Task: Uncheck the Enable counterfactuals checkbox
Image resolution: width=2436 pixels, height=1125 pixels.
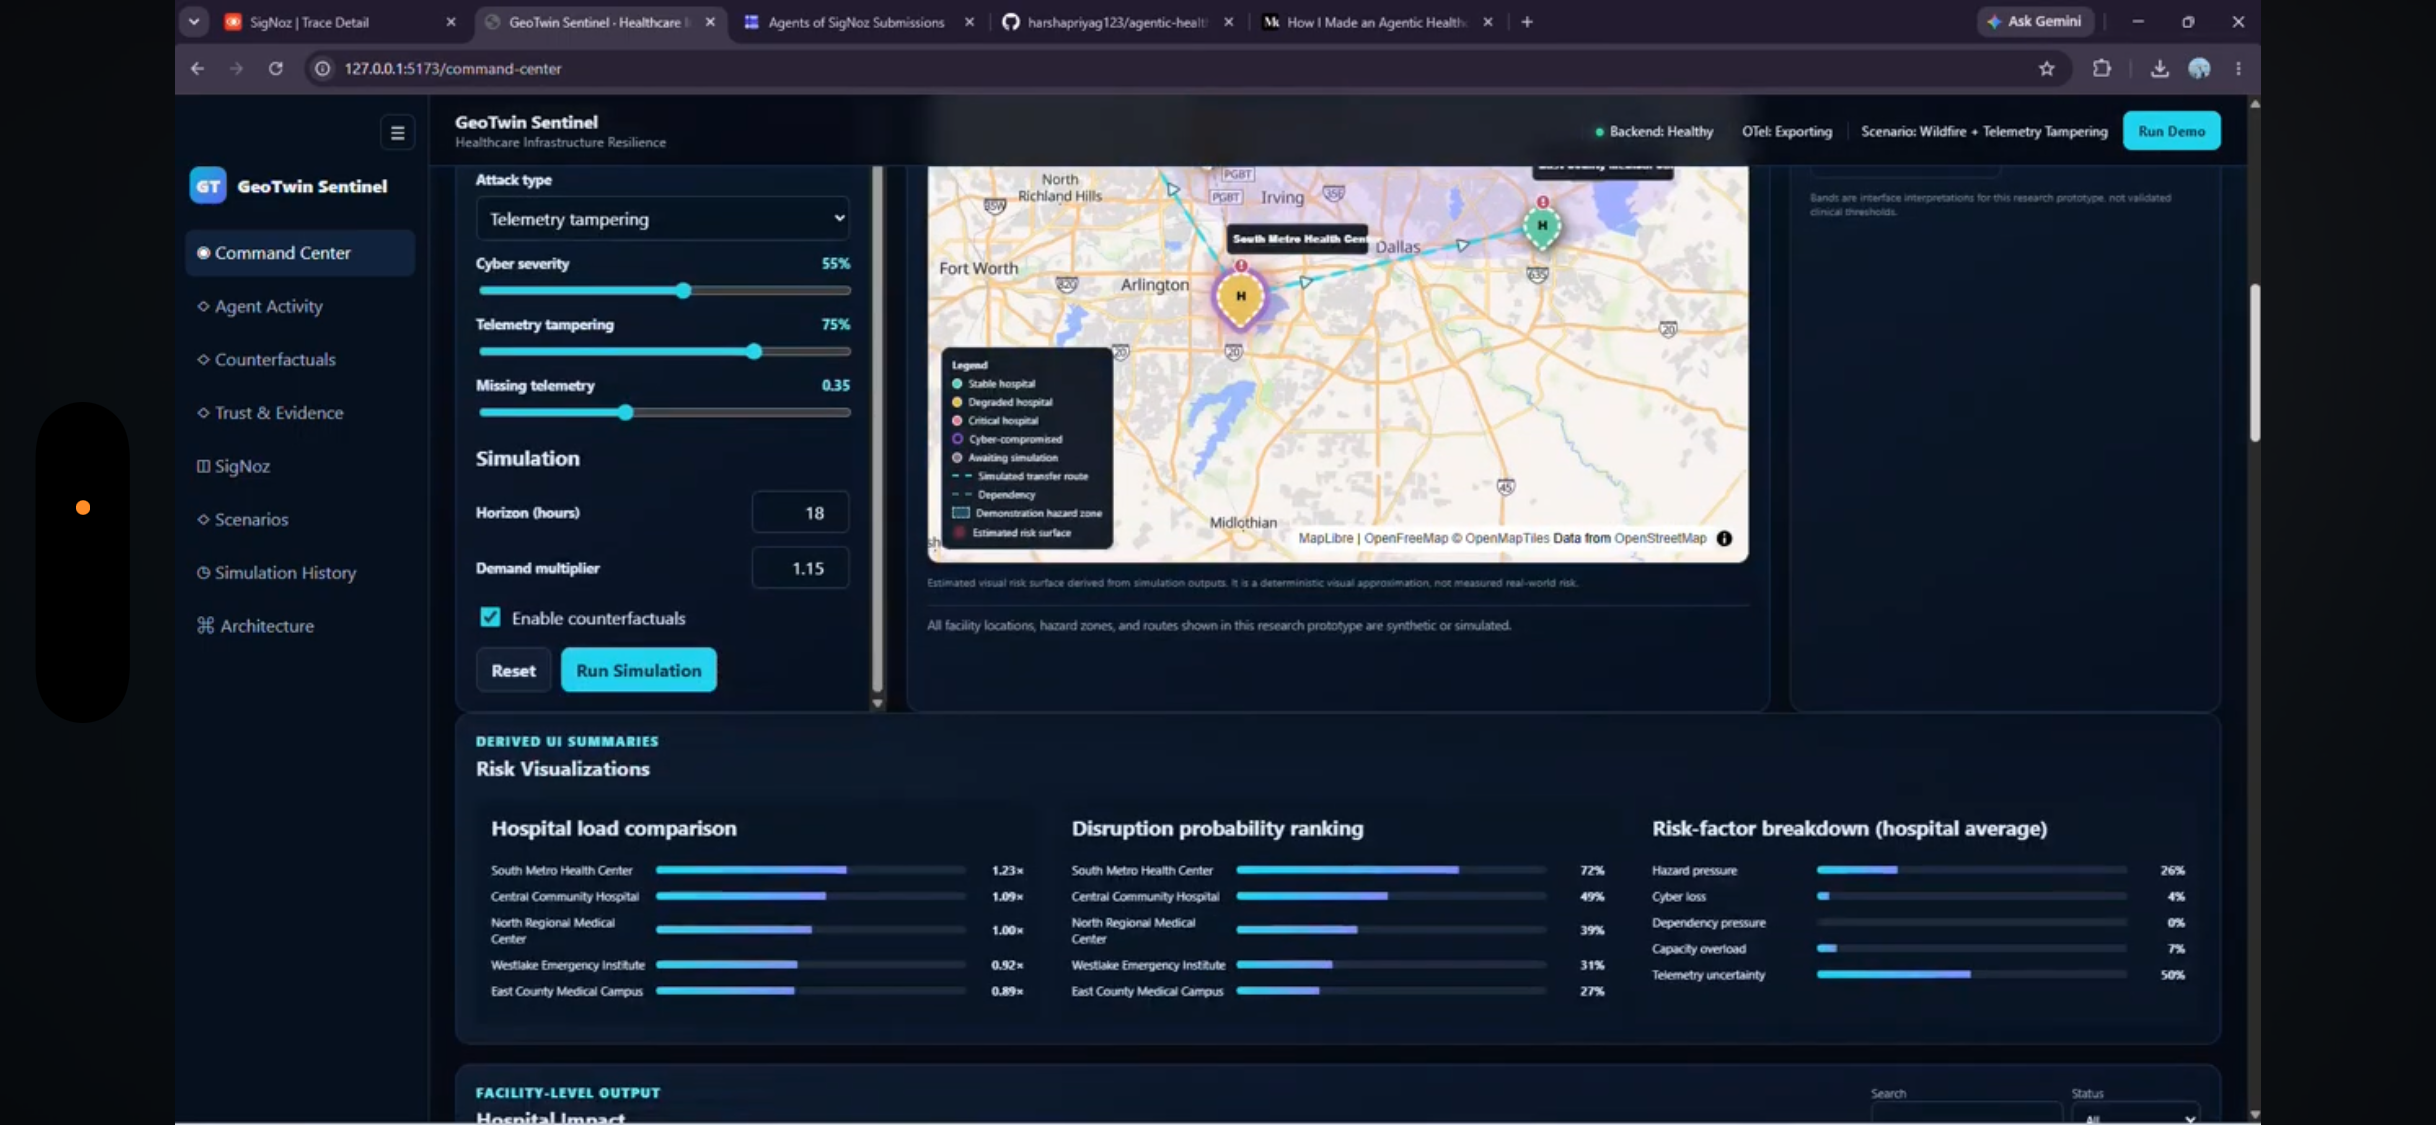Action: [x=490, y=617]
